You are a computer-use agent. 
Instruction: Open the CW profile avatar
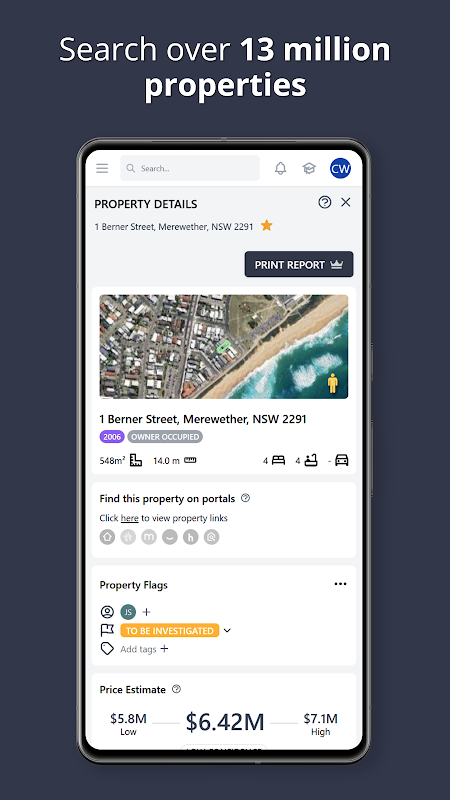(x=340, y=168)
